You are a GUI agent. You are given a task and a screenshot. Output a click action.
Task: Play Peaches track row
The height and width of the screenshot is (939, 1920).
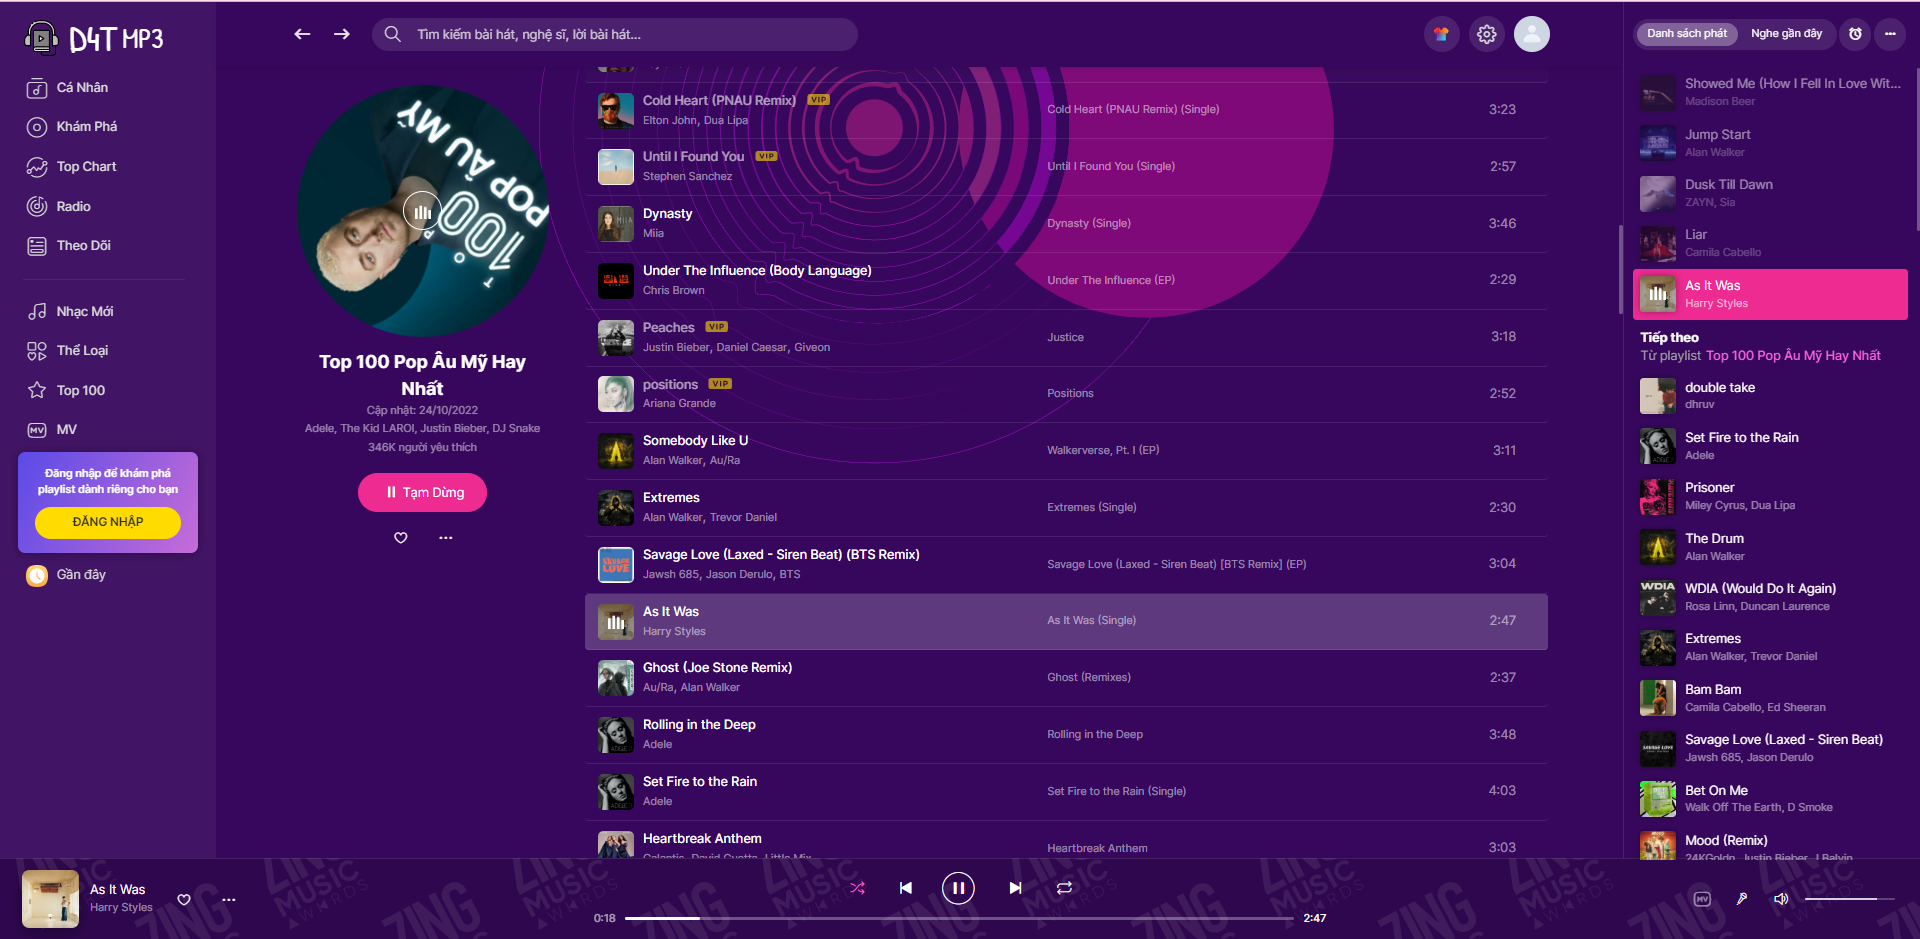click(1066, 337)
